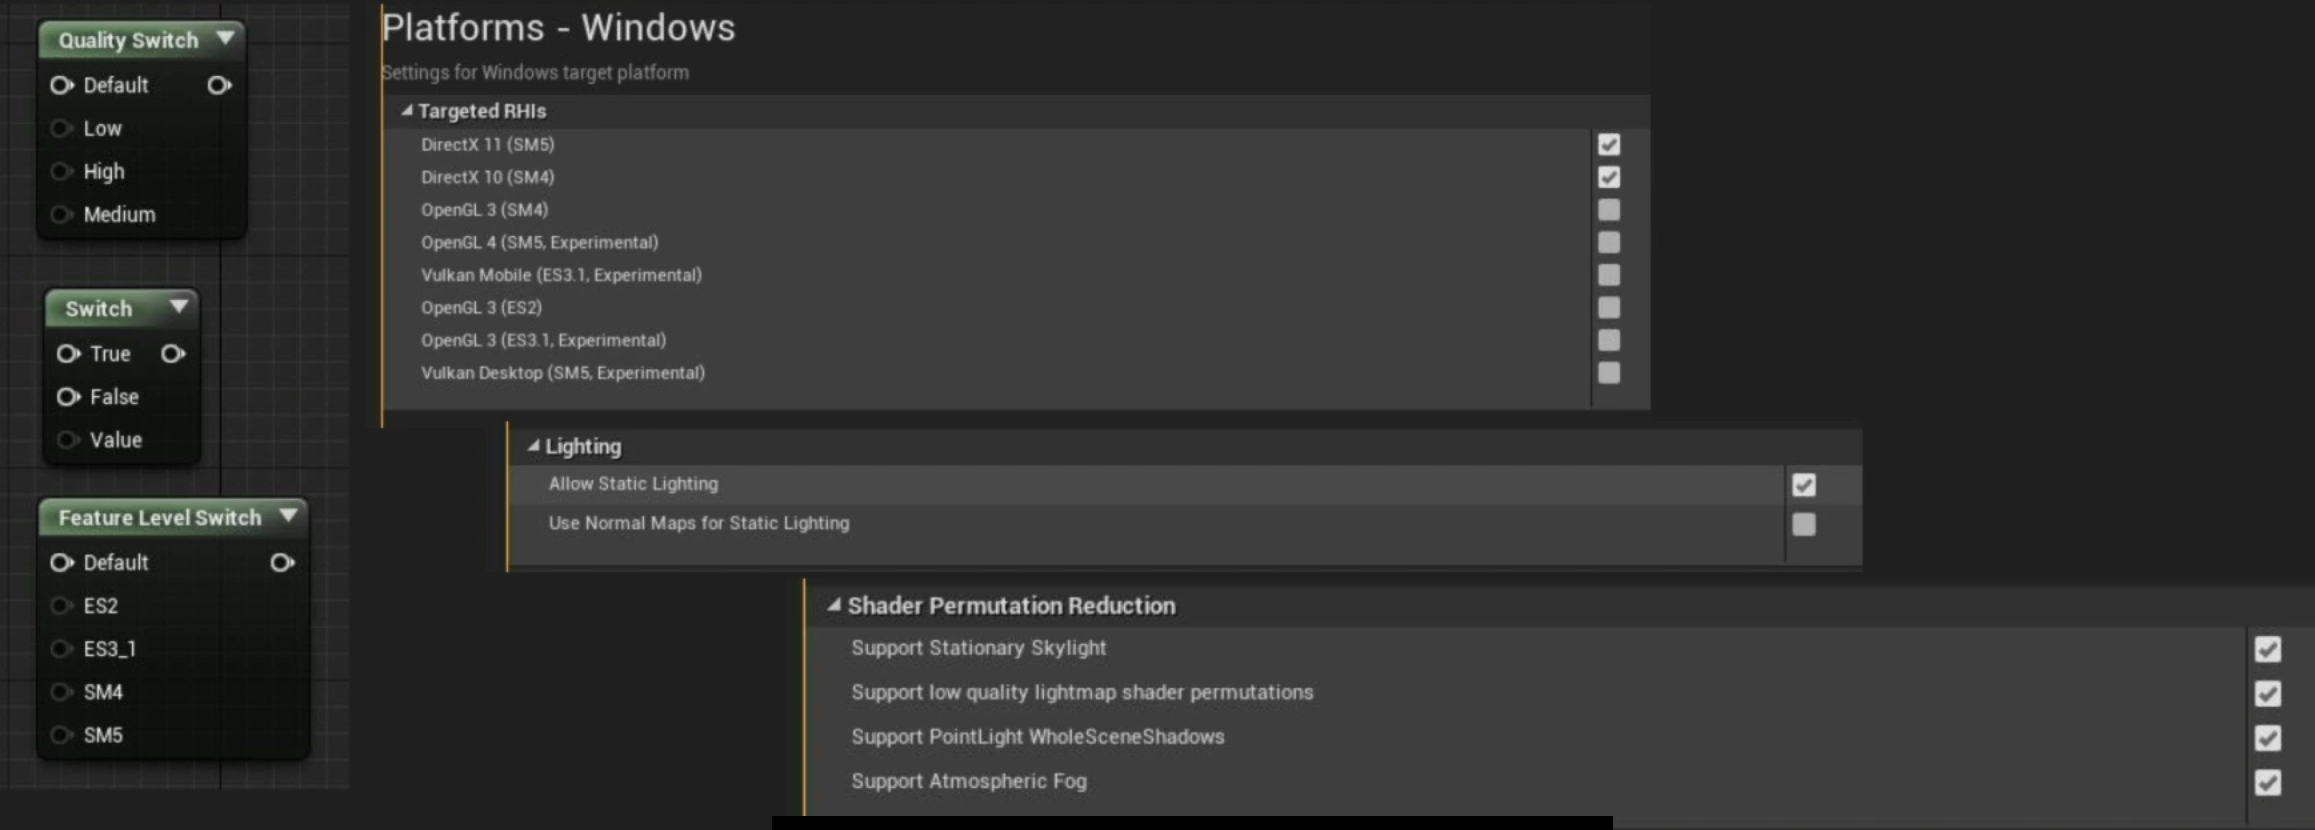Viewport: 2315px width, 830px height.
Task: Click the Quality Switch Default input pin
Action: tap(62, 86)
